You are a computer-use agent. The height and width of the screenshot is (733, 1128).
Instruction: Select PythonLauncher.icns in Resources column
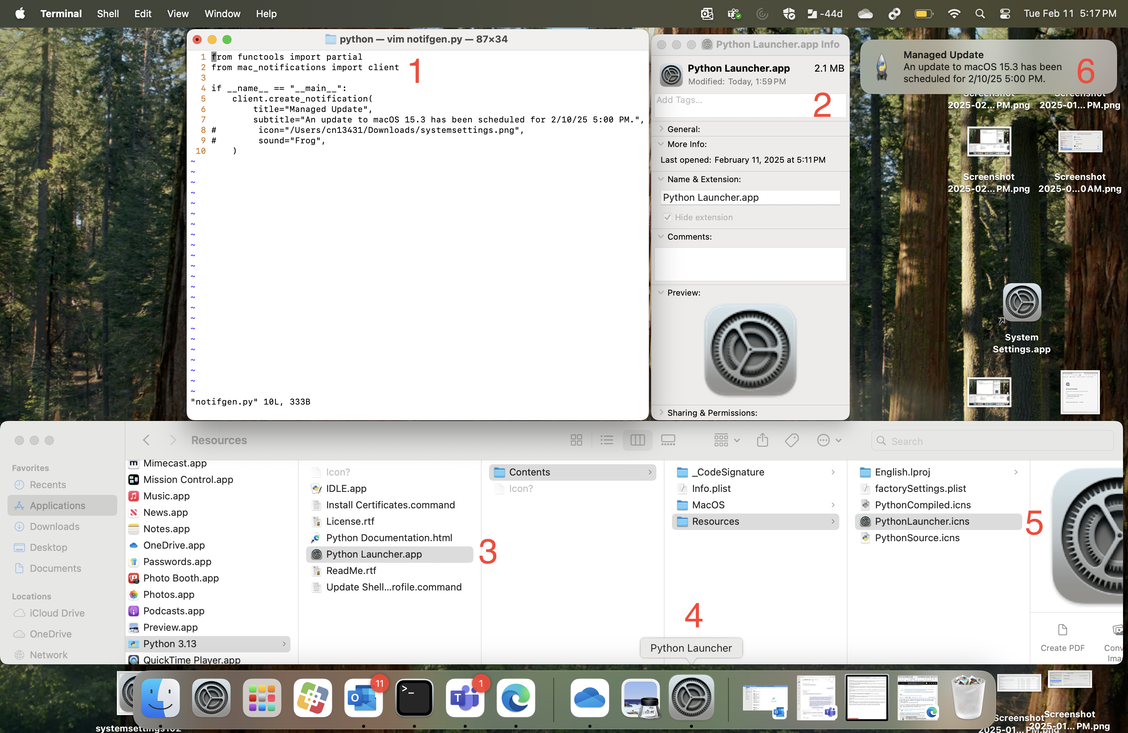(x=938, y=522)
